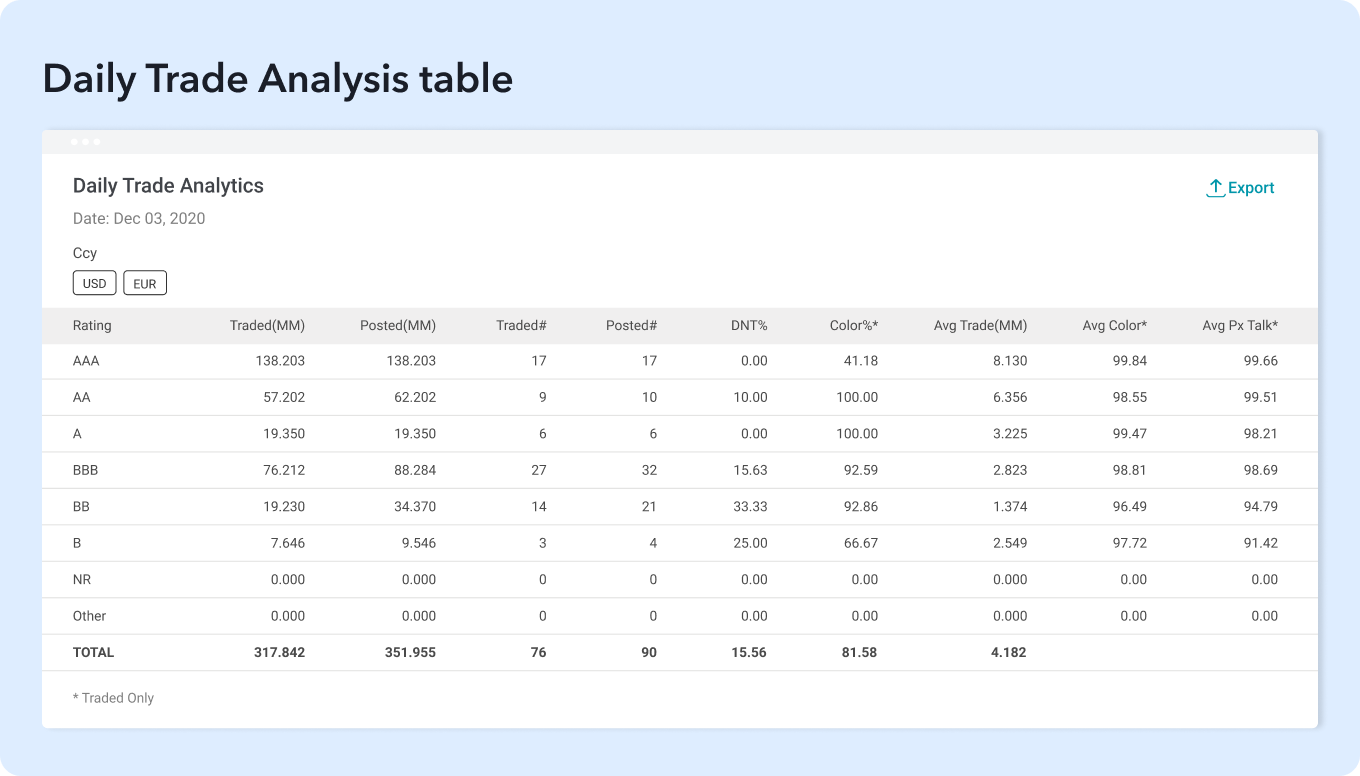Sort by Traded(MM) column header
The width and height of the screenshot is (1360, 776).
coord(267,325)
